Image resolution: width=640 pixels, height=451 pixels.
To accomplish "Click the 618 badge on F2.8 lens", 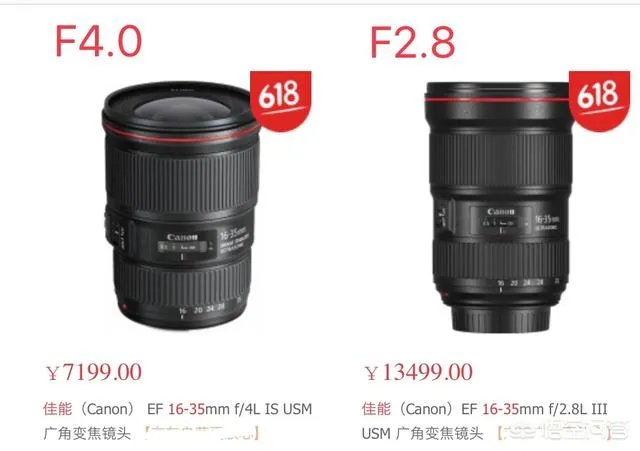I will pyautogui.click(x=599, y=100).
